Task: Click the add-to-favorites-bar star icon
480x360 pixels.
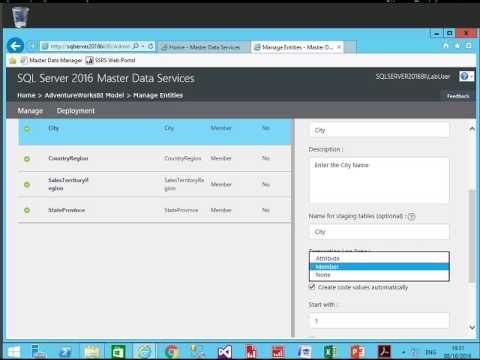Action: click(x=13, y=60)
